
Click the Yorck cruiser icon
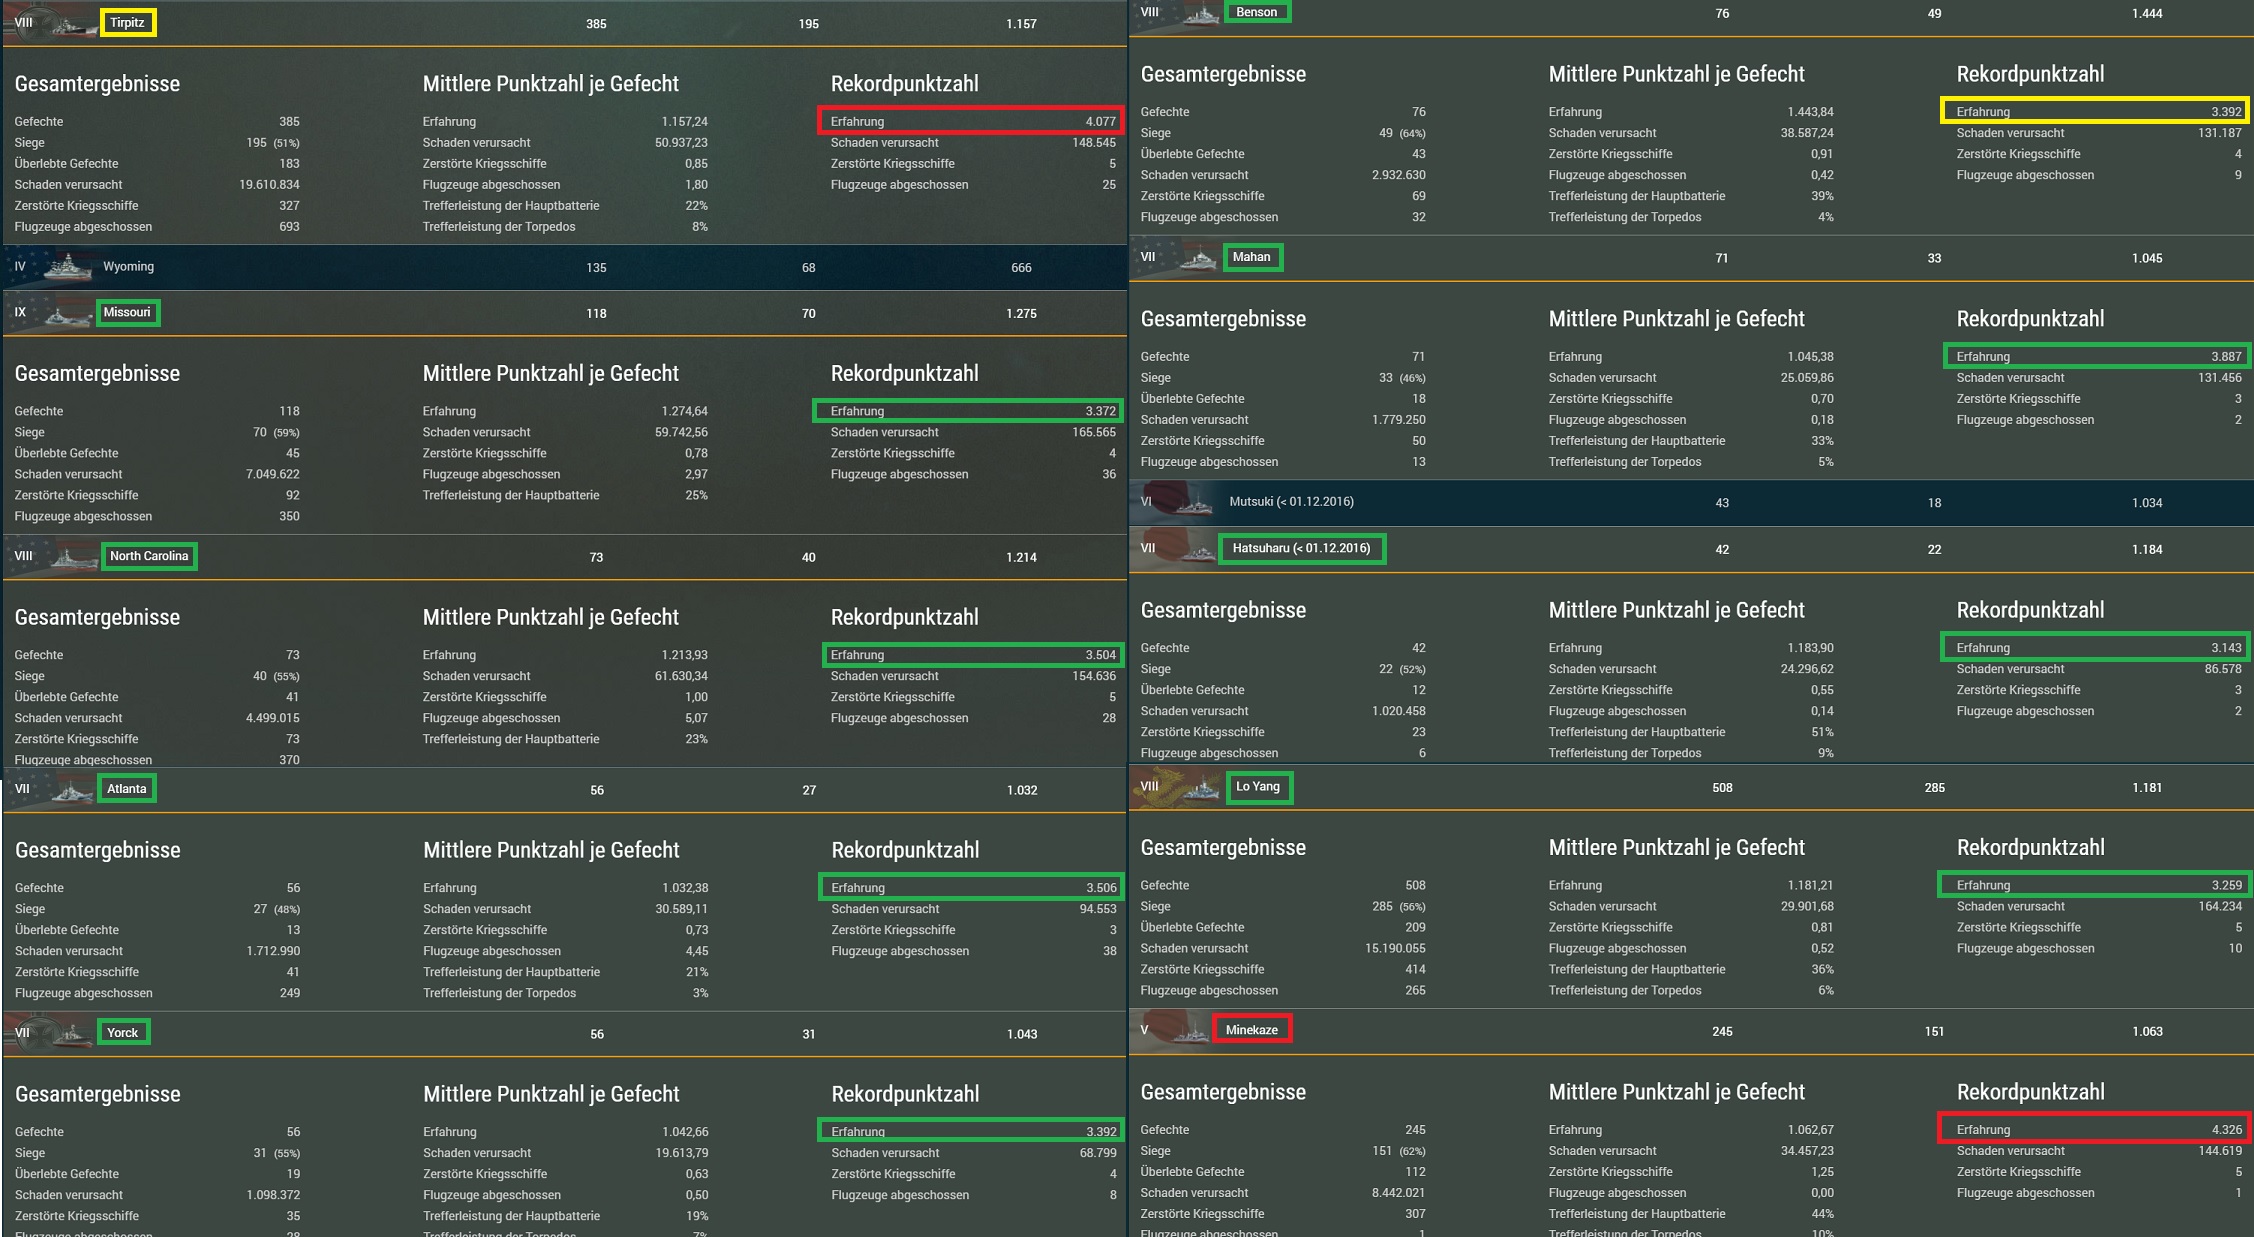[x=72, y=1034]
